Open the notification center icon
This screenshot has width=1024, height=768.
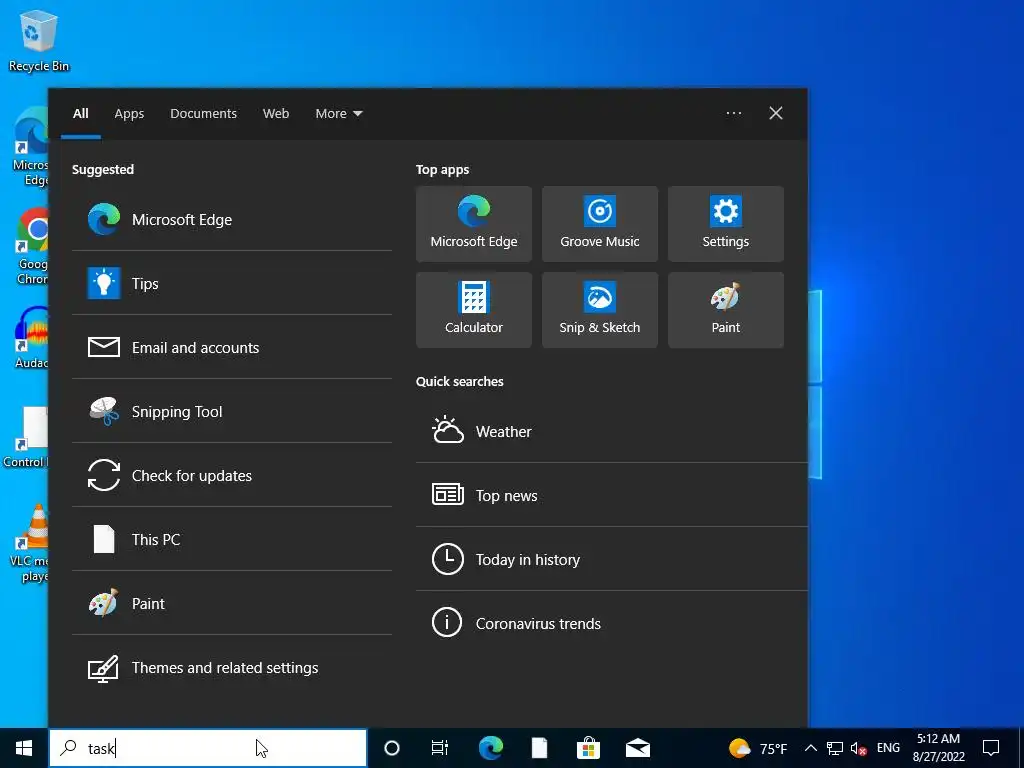[x=991, y=748]
